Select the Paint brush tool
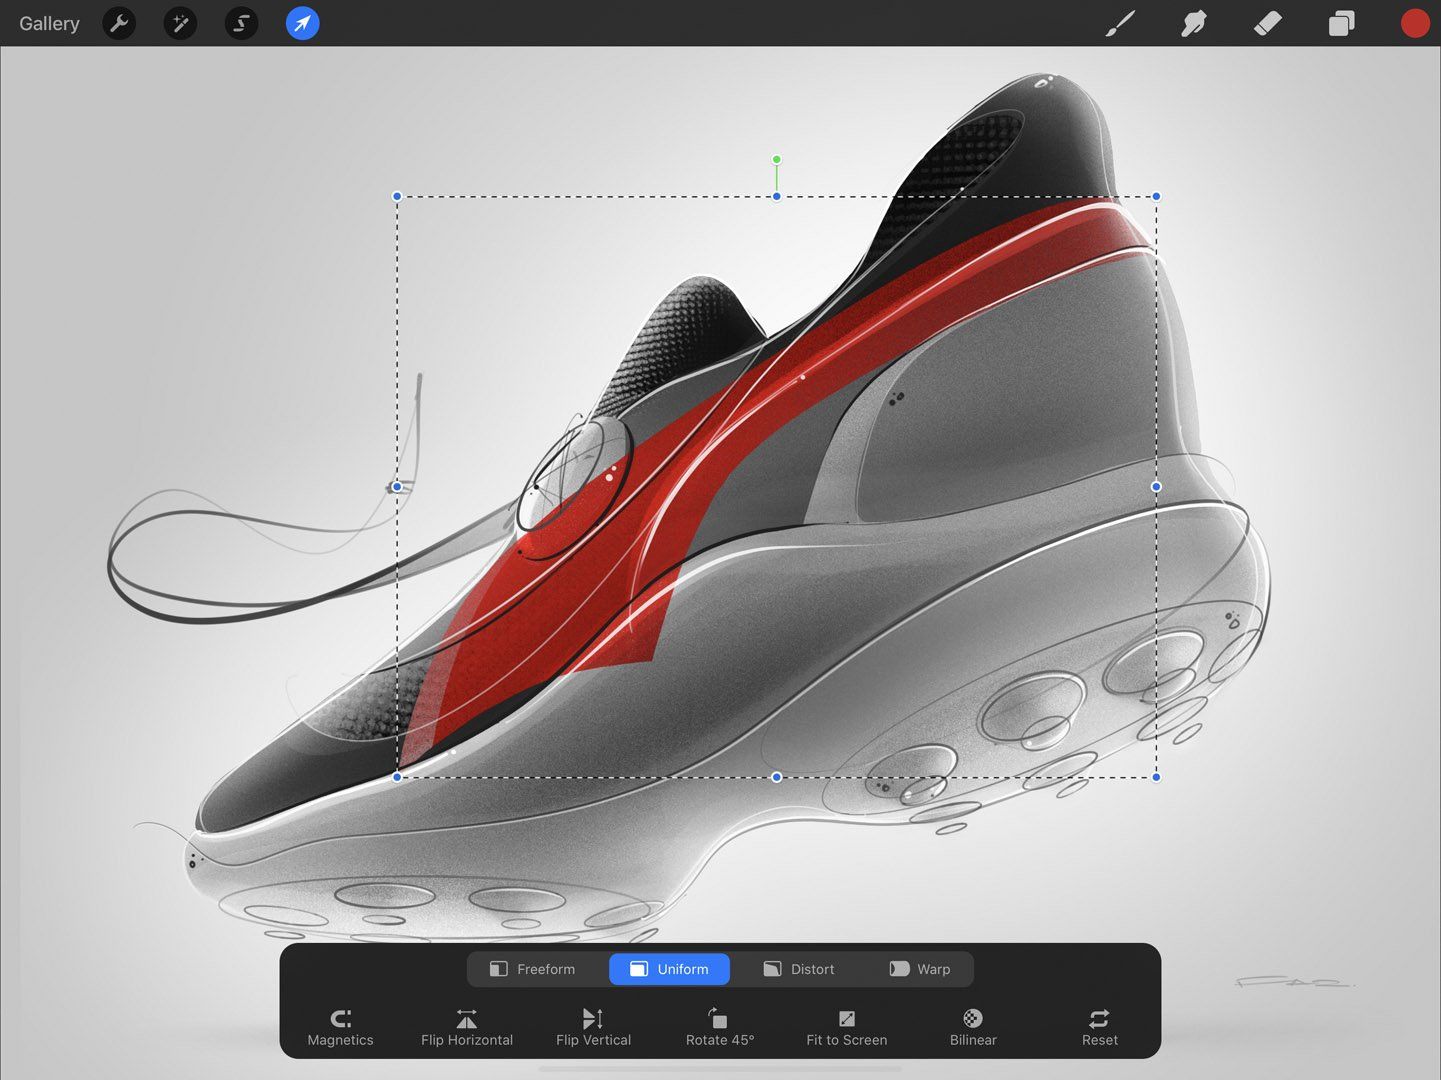 pyautogui.click(x=1120, y=23)
